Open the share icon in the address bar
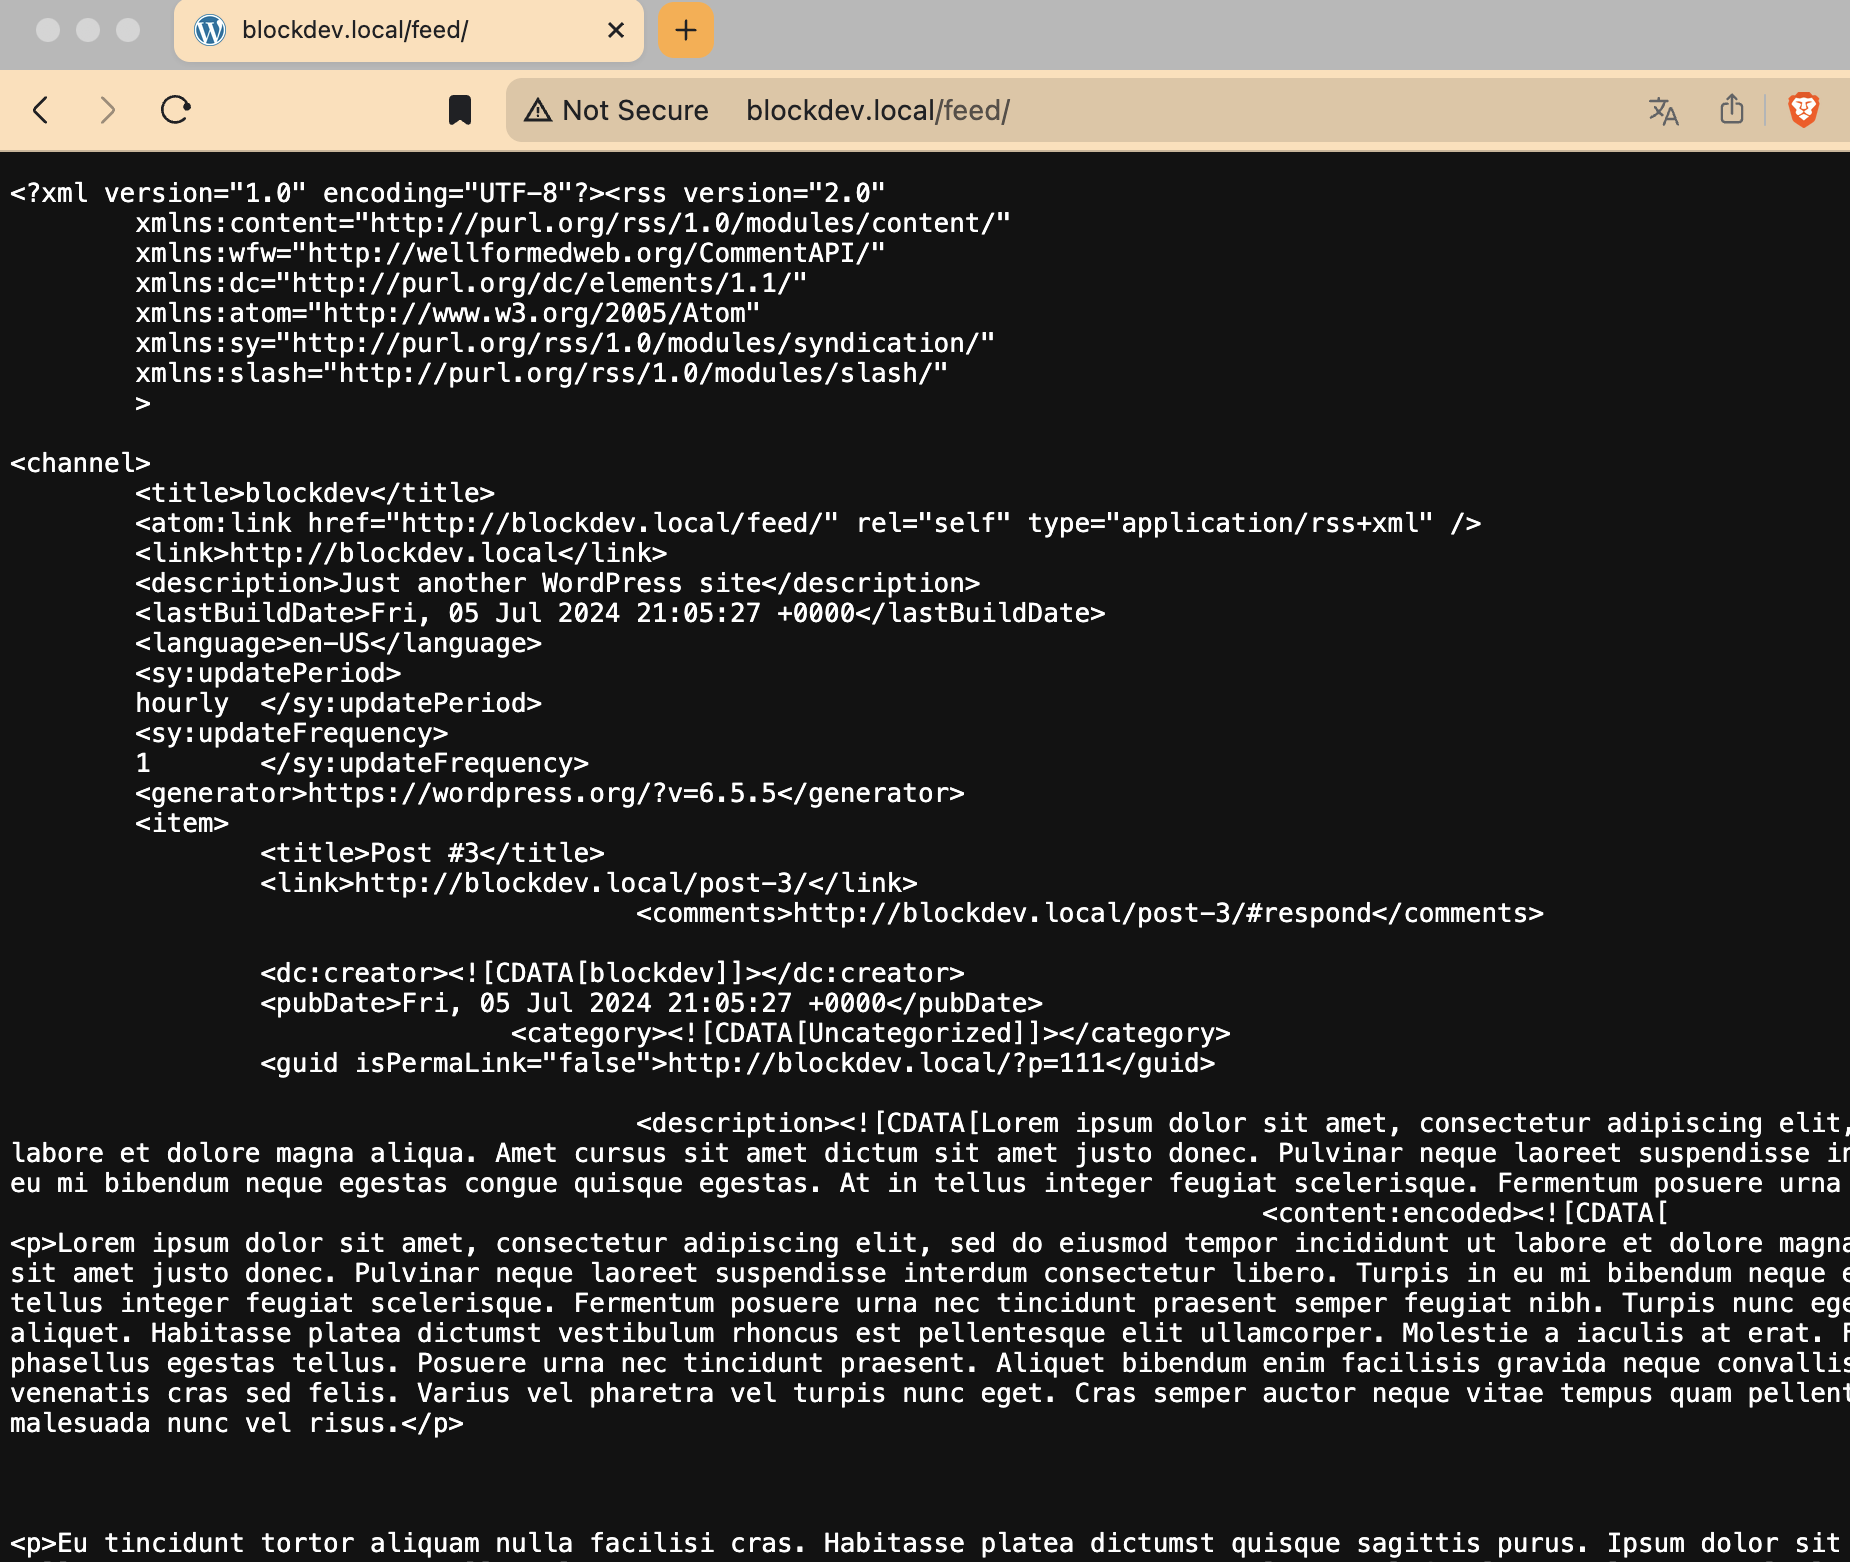The width and height of the screenshot is (1850, 1562). pos(1732,109)
